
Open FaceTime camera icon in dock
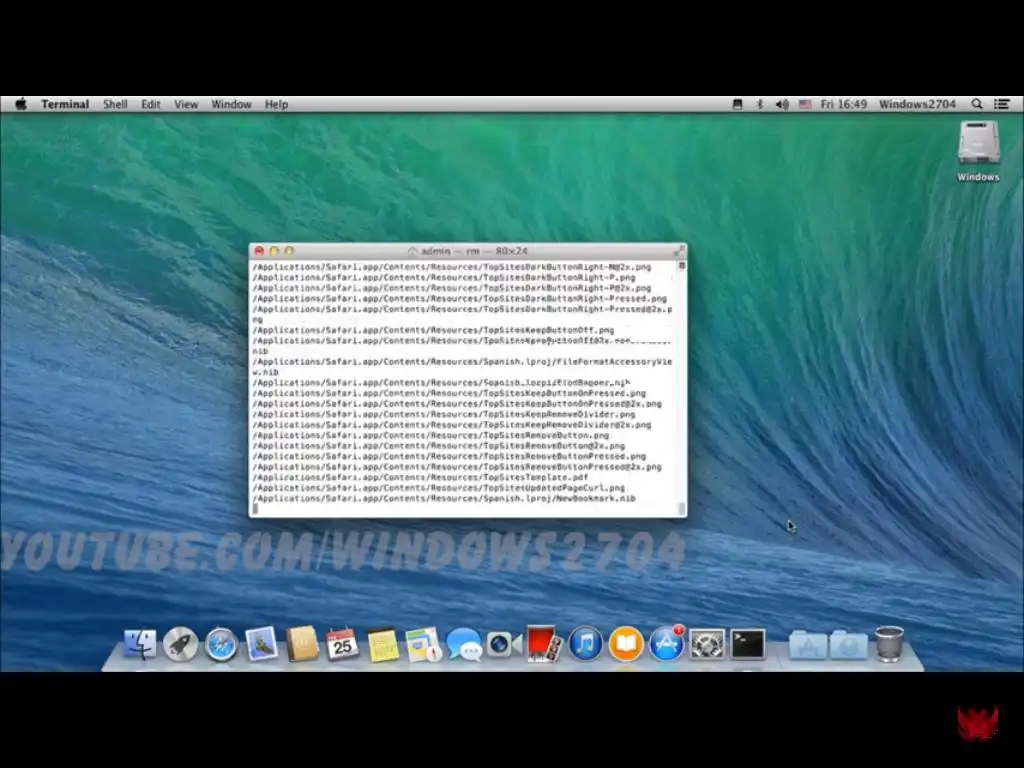(x=504, y=645)
